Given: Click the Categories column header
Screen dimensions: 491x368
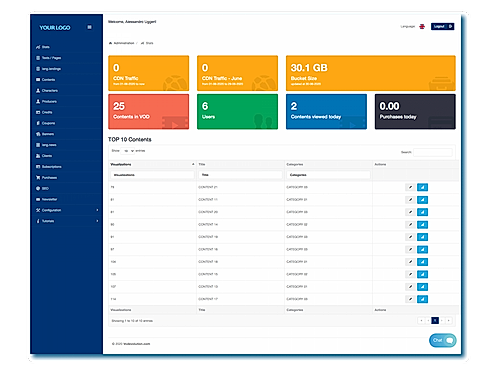Looking at the screenshot, I should coord(328,164).
